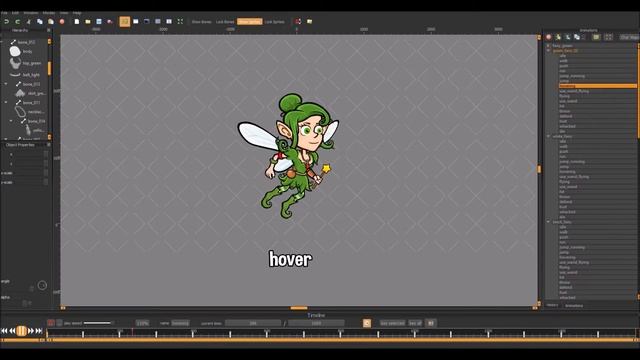Jump to the animation end with the skip button

pos(39,331)
